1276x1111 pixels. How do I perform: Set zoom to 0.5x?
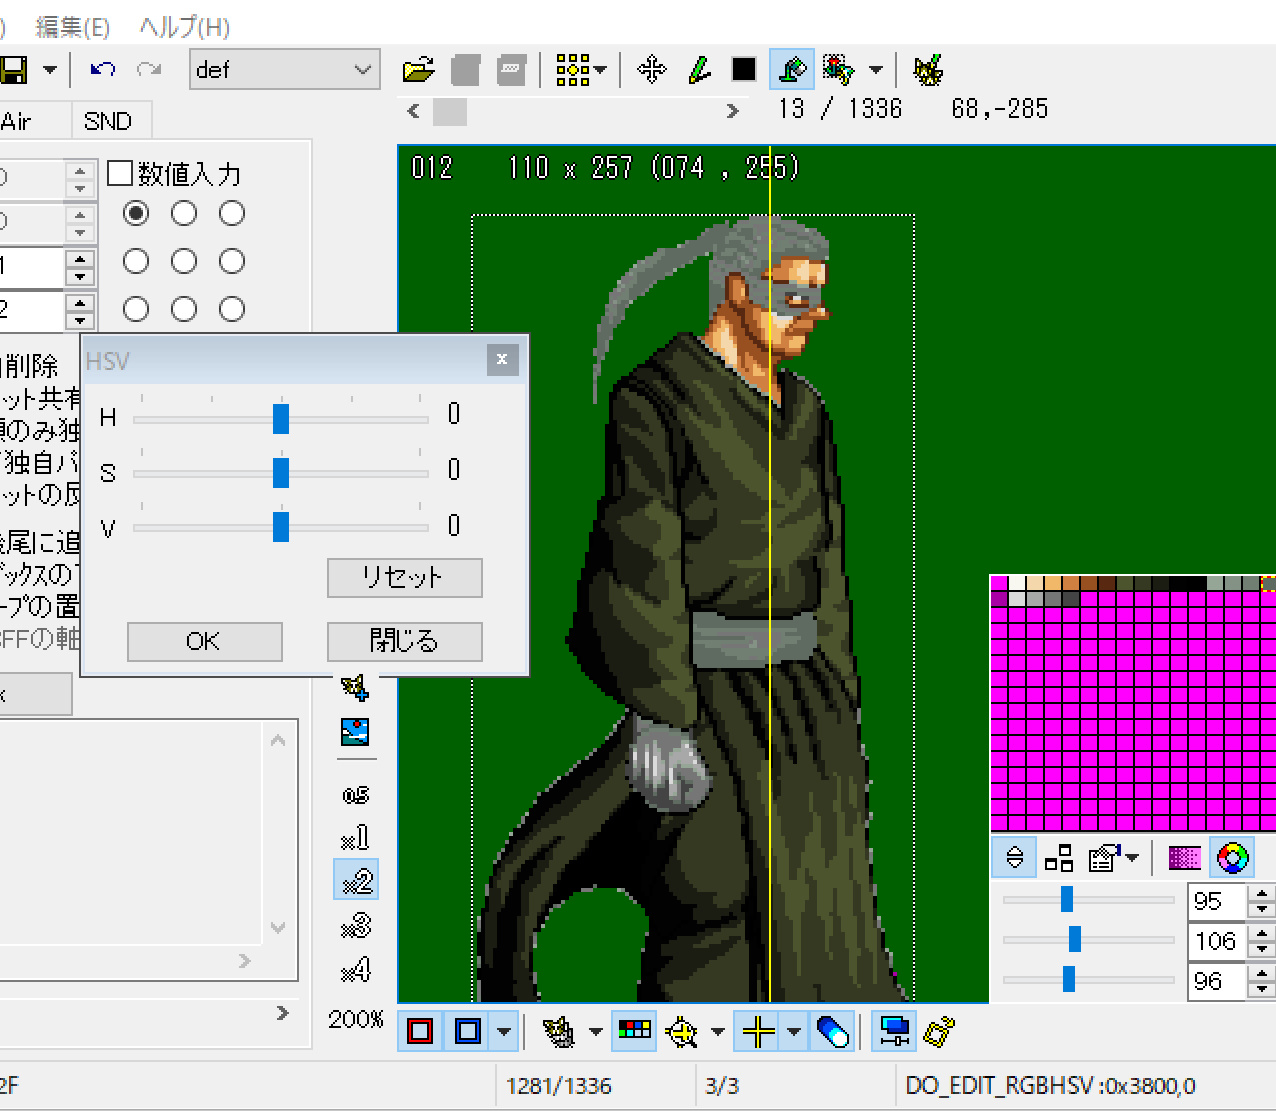(x=356, y=795)
